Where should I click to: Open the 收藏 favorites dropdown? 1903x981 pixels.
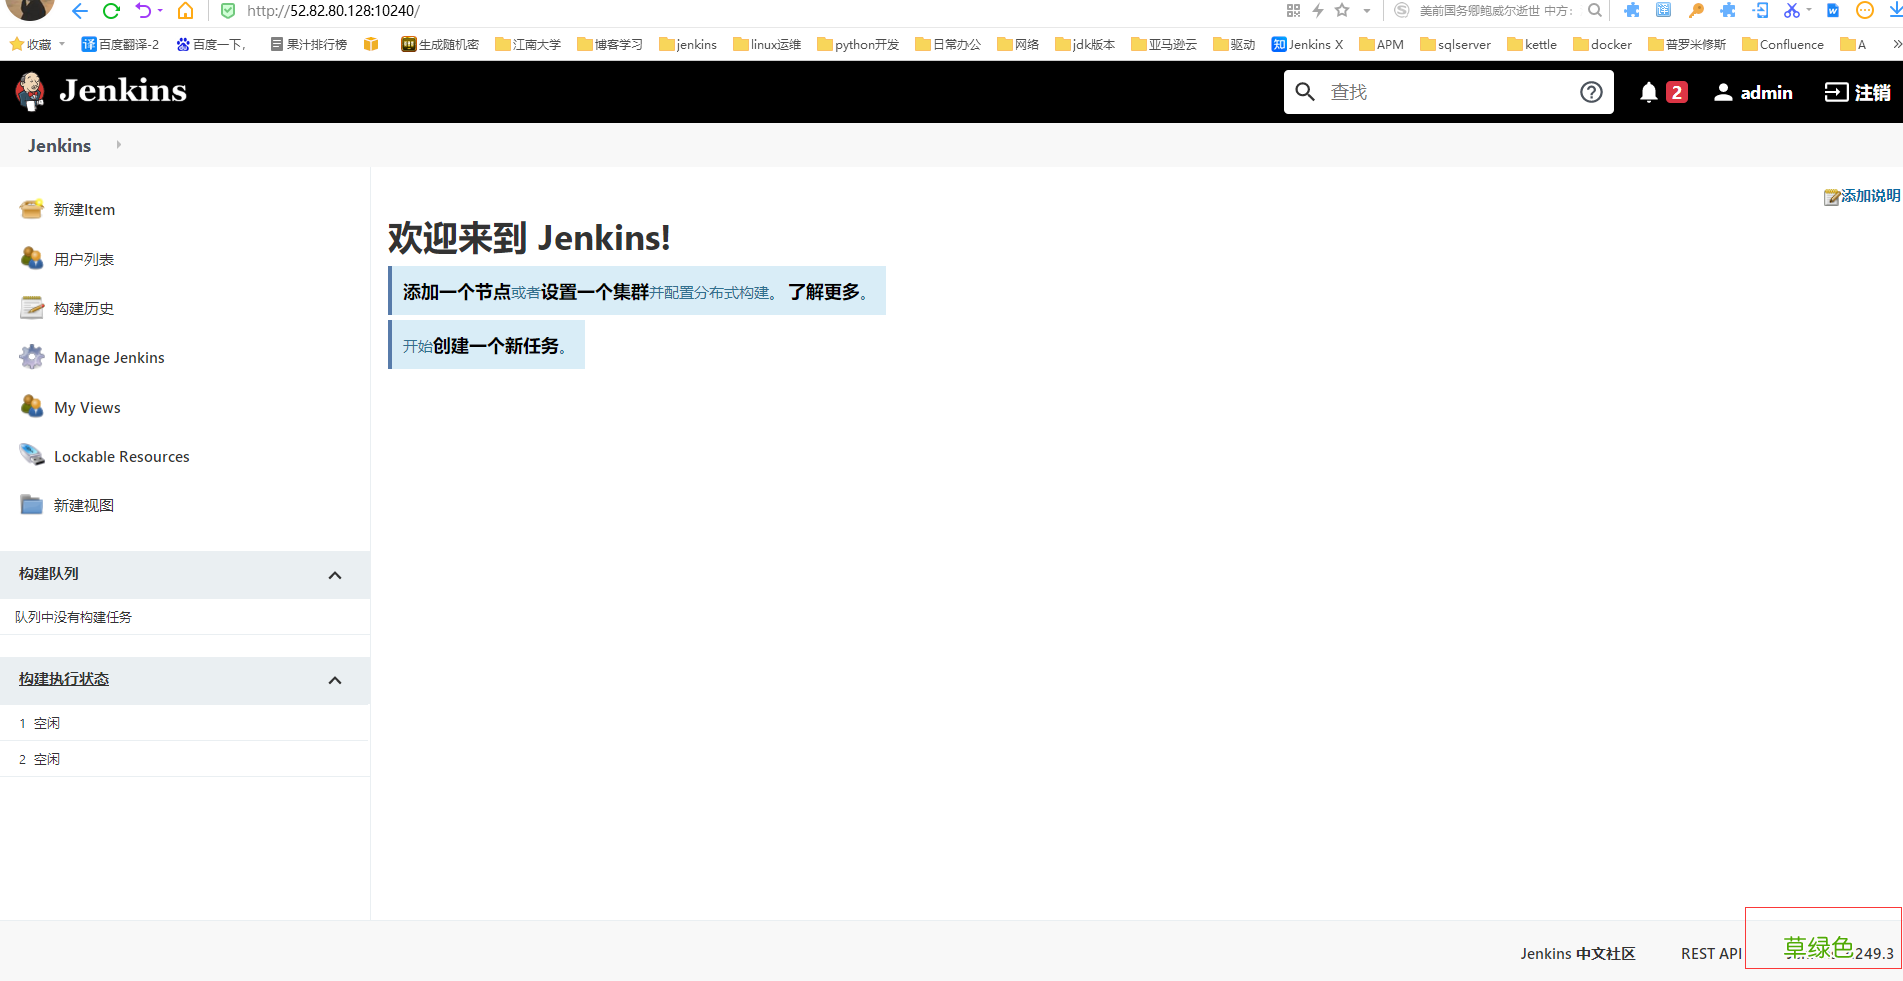[36, 44]
